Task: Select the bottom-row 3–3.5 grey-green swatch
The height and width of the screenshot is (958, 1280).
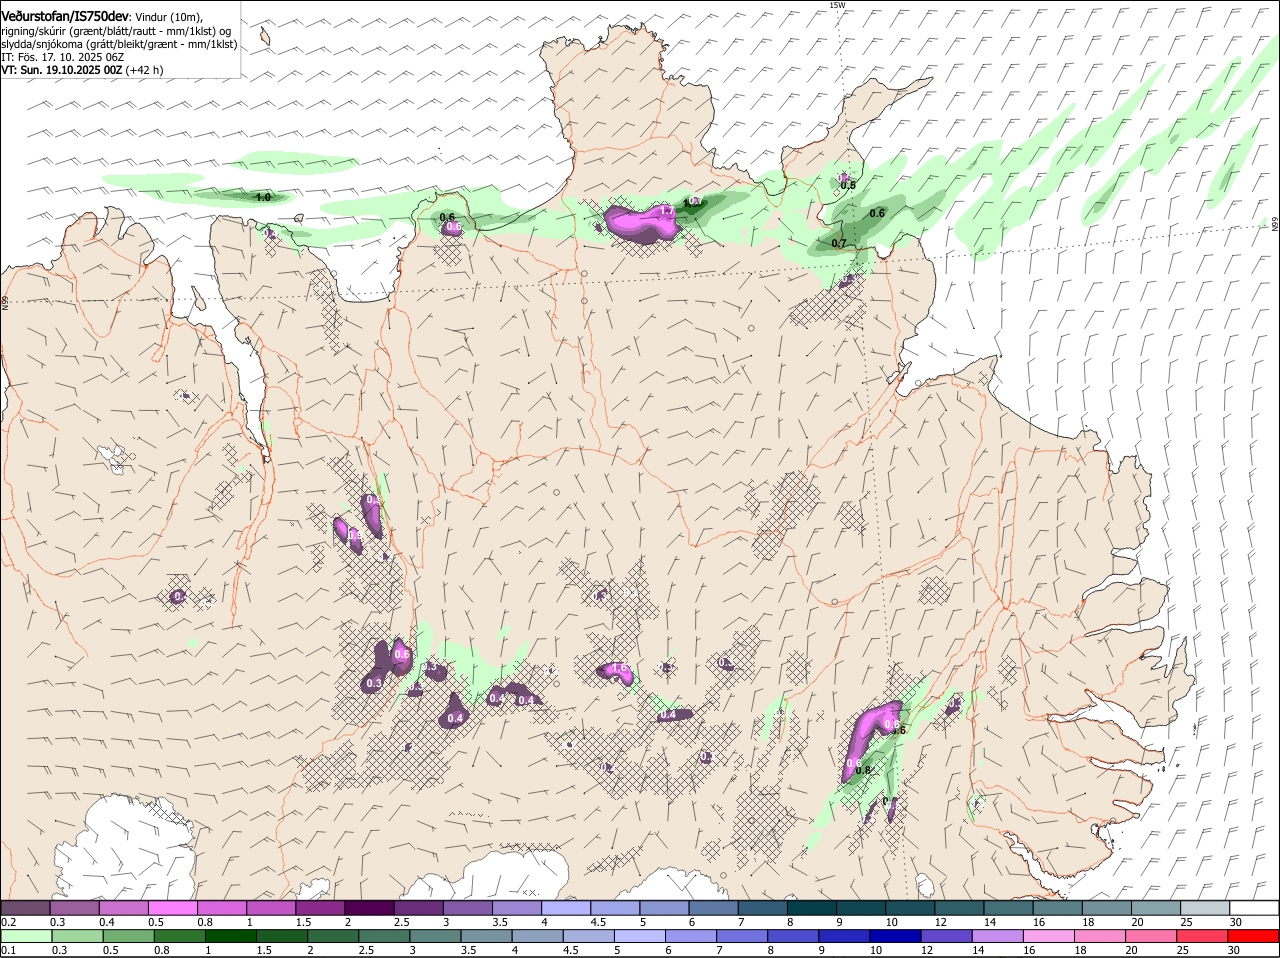Action: click(434, 936)
